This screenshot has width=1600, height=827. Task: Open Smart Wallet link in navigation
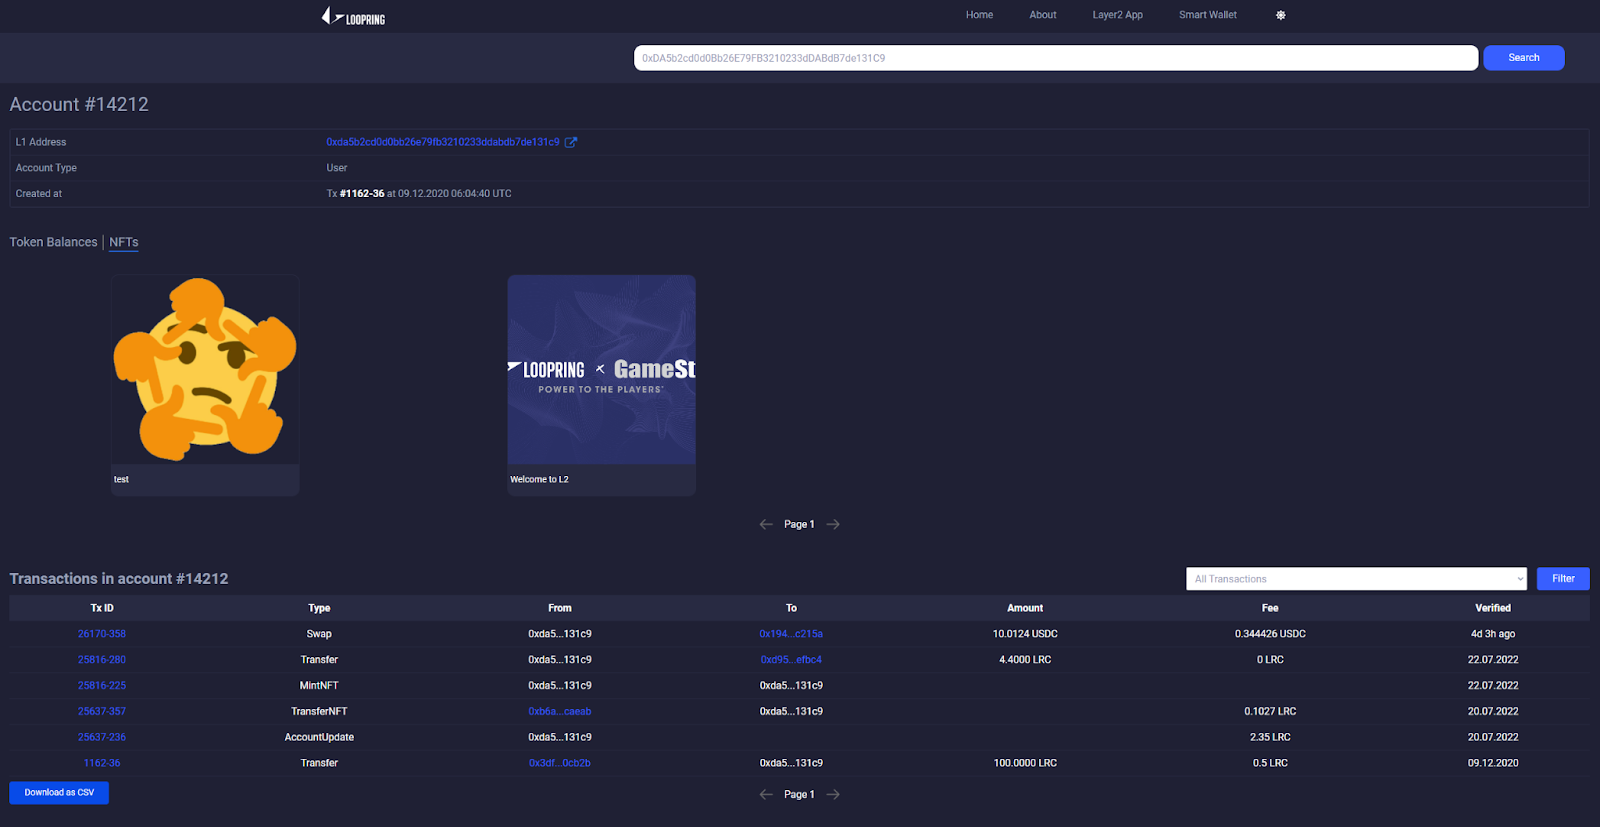(x=1207, y=15)
